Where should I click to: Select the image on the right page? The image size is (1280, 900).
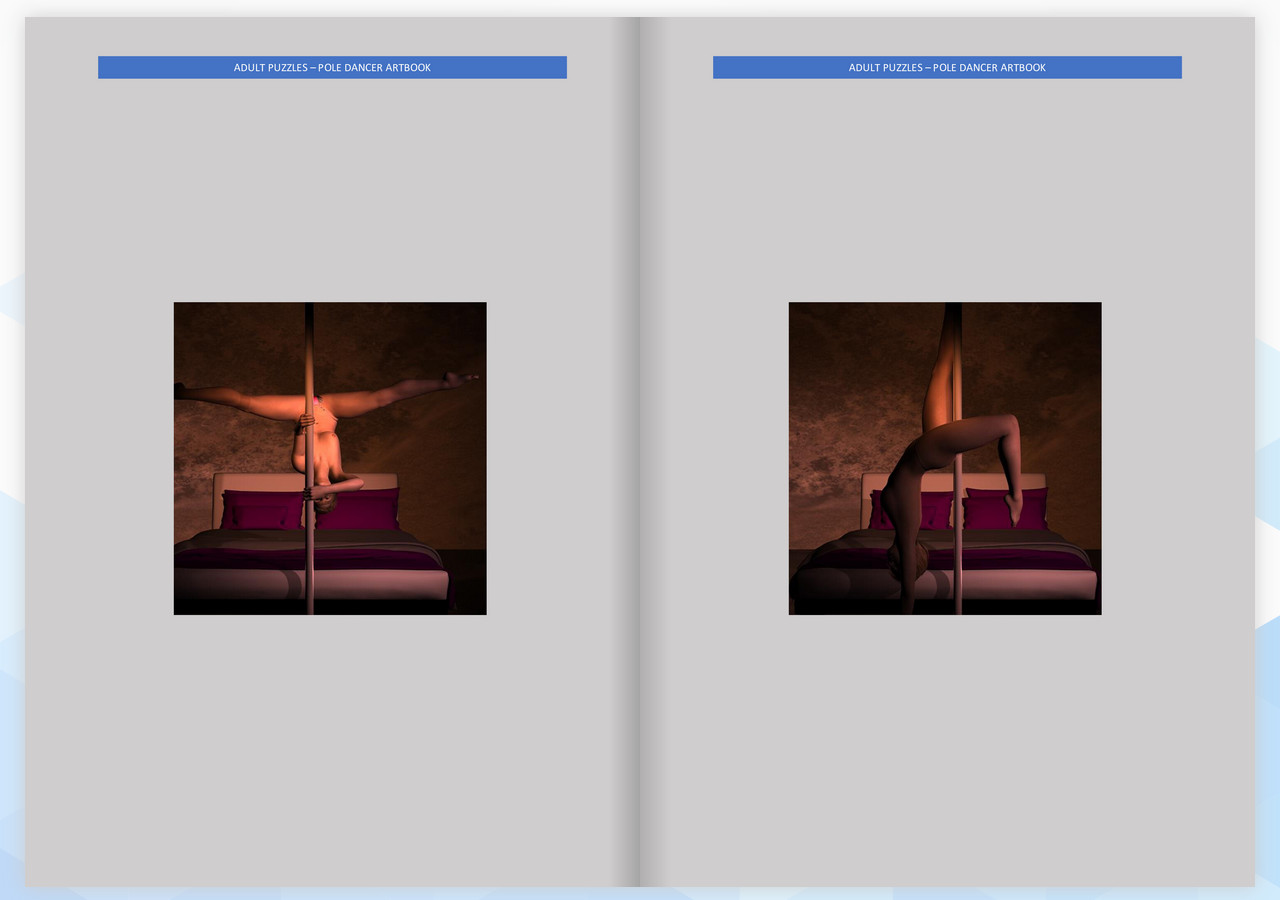[945, 458]
